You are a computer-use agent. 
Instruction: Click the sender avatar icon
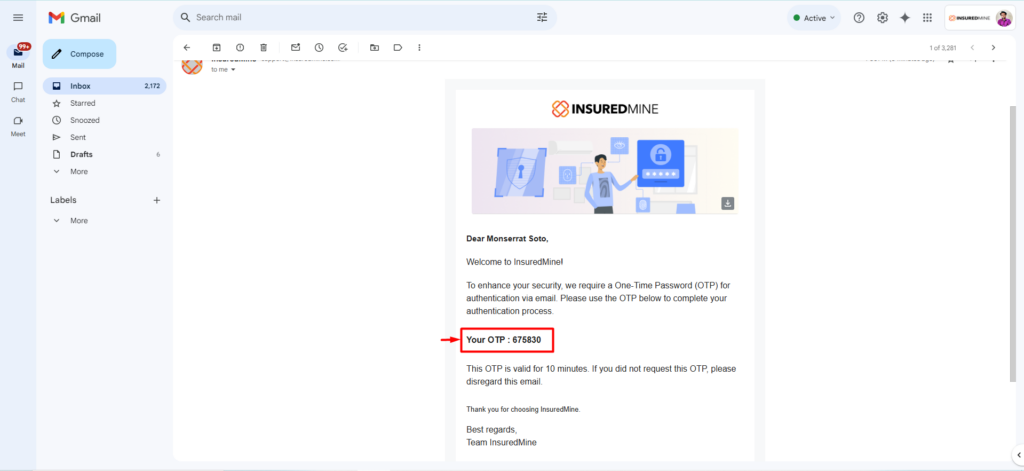click(191, 66)
